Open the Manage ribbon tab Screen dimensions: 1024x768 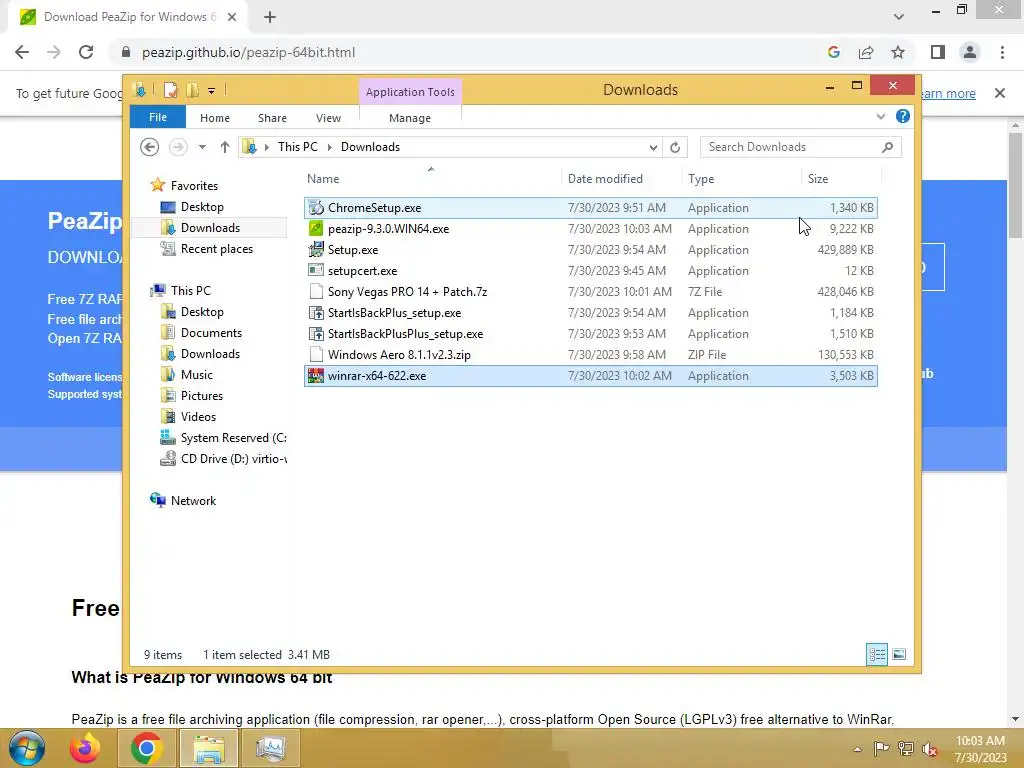click(x=410, y=118)
